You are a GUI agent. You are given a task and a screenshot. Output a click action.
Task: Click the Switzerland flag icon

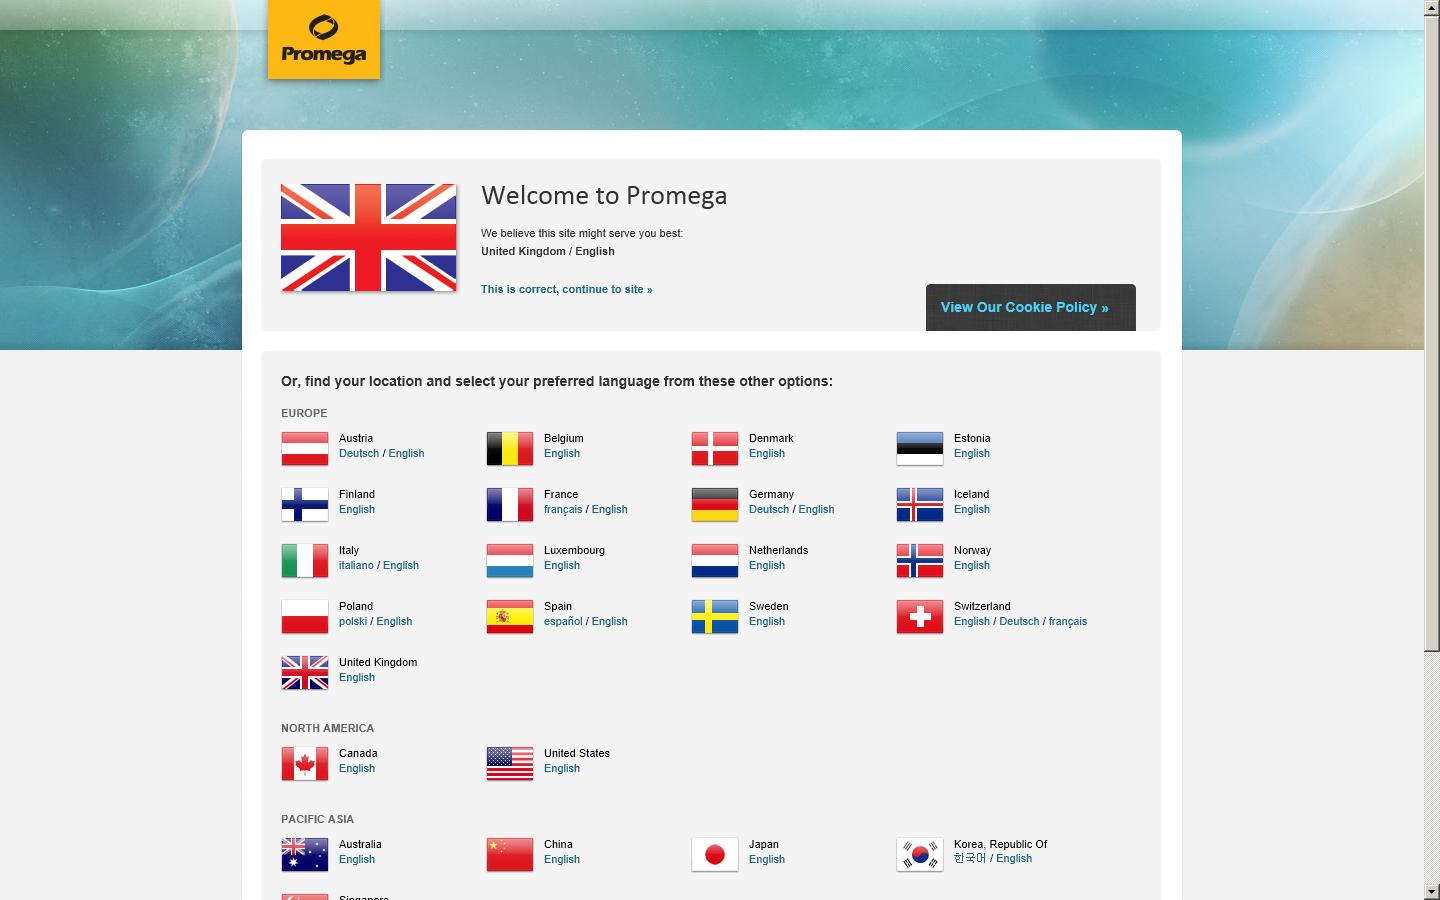(919, 616)
